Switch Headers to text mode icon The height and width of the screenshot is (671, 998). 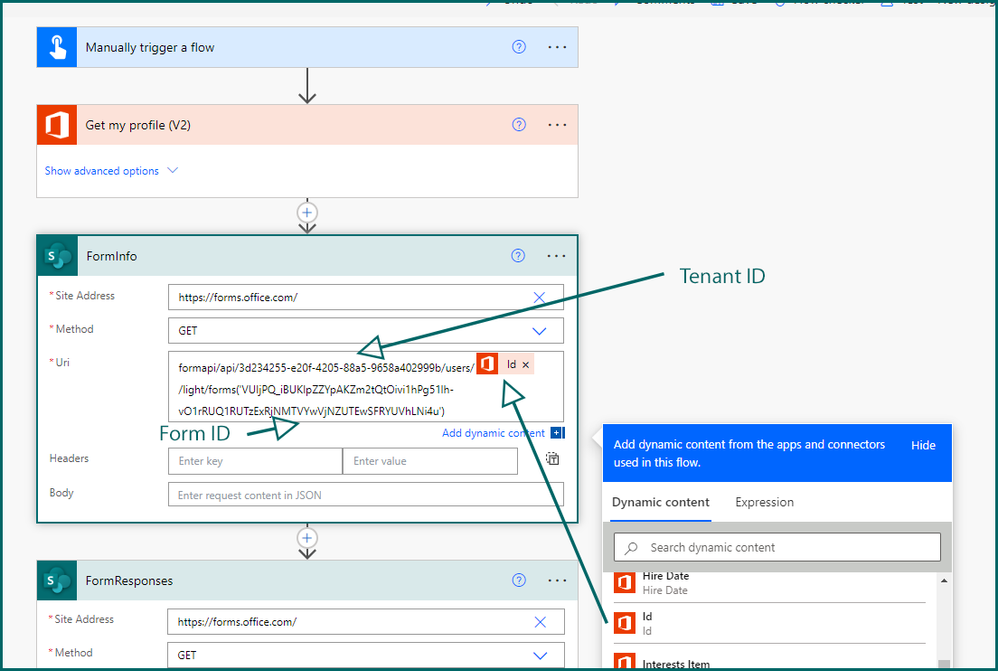pyautogui.click(x=552, y=458)
